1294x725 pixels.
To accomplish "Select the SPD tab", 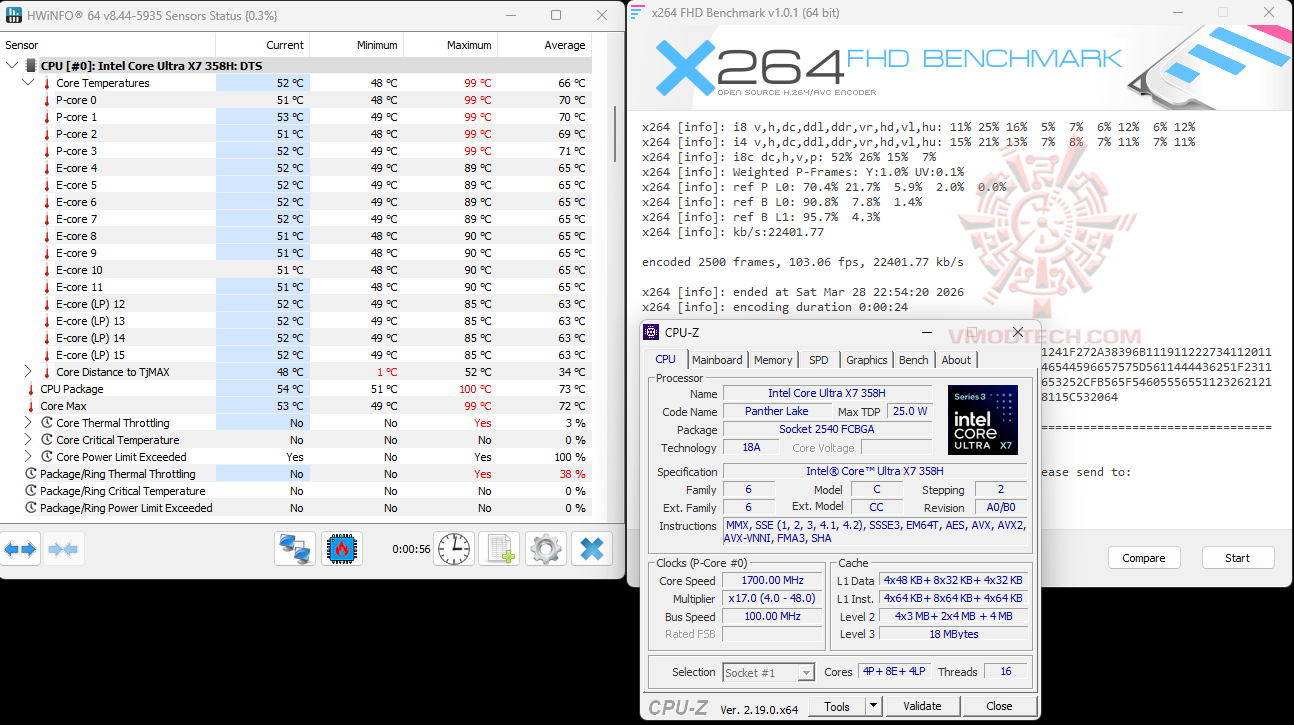I will pos(820,359).
